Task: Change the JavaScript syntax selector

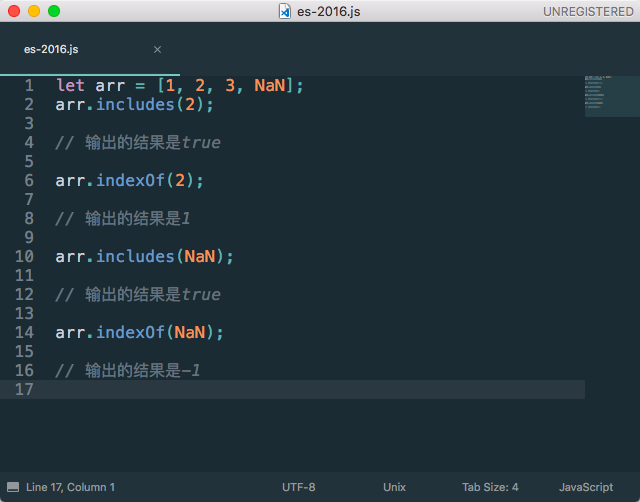Action: (586, 487)
